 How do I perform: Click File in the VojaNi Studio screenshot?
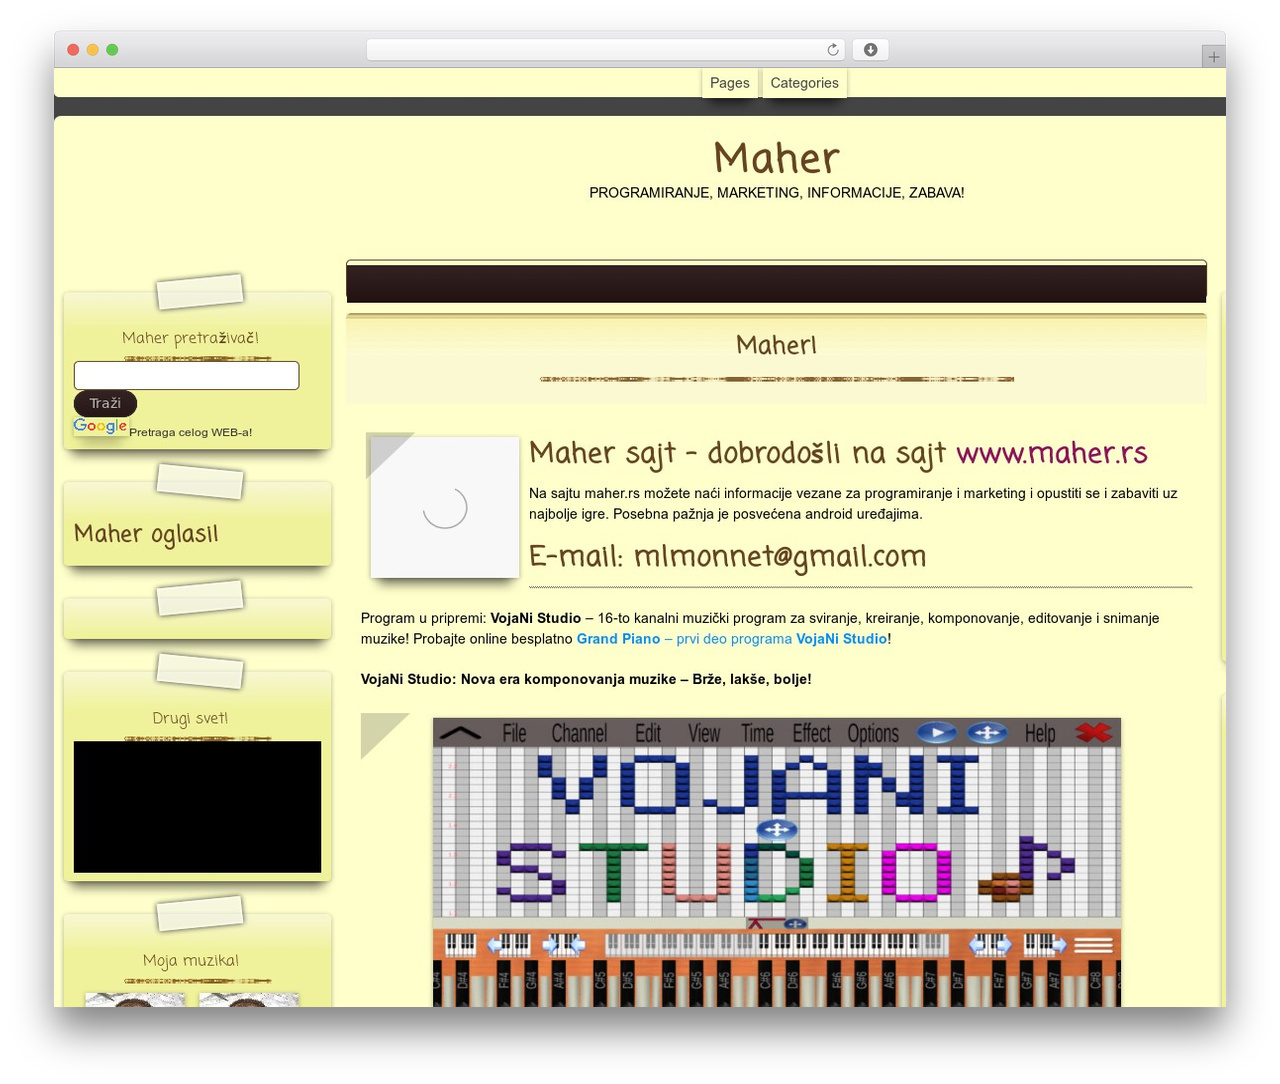[514, 734]
